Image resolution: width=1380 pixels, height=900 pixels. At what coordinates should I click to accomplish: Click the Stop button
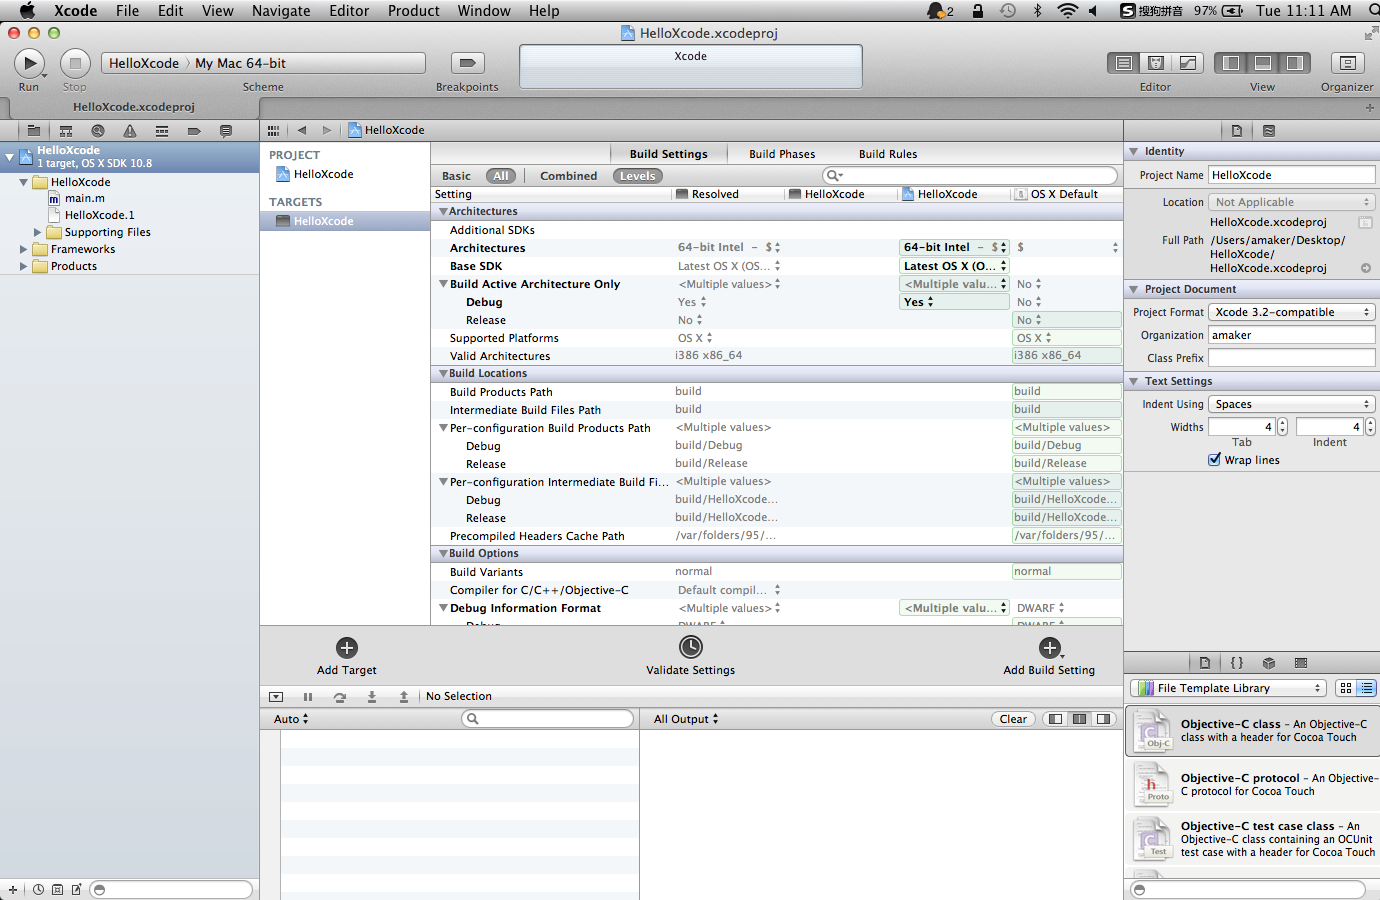click(x=75, y=63)
